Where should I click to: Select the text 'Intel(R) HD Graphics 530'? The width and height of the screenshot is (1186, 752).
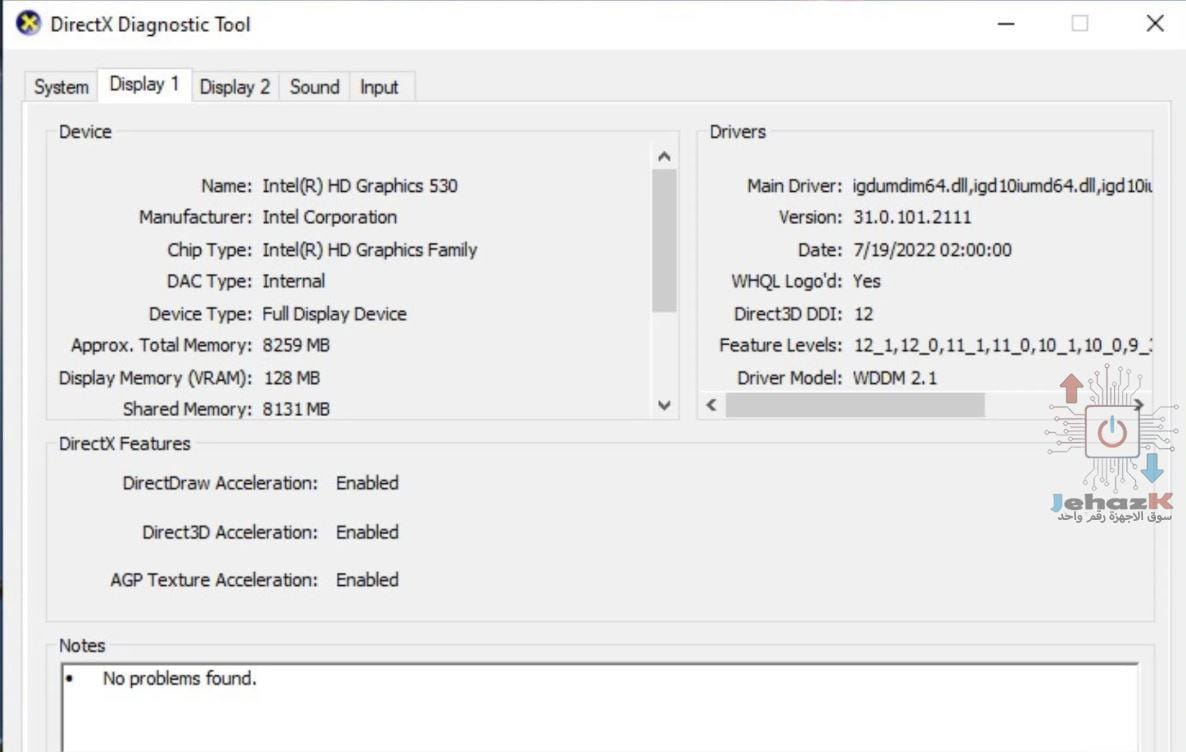(x=360, y=186)
